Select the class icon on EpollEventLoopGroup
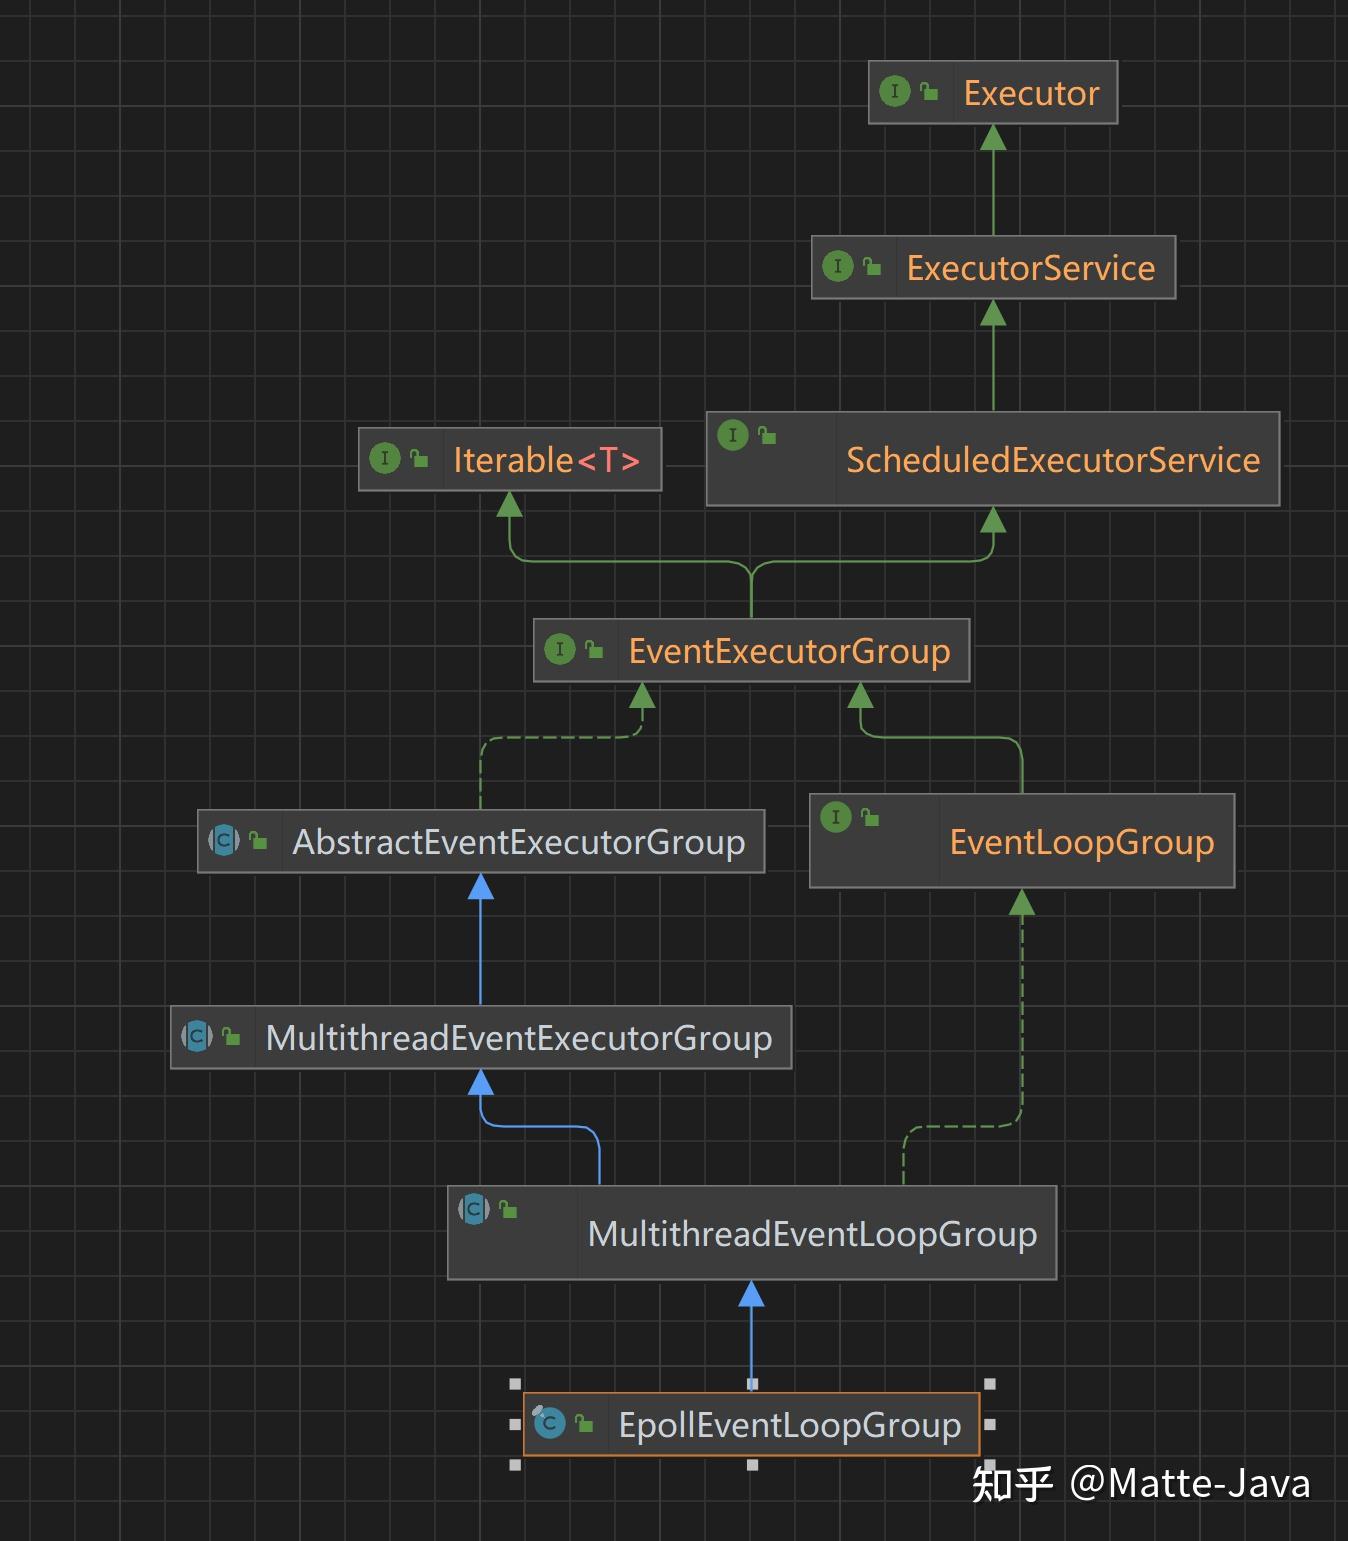1348x1541 pixels. click(548, 1424)
